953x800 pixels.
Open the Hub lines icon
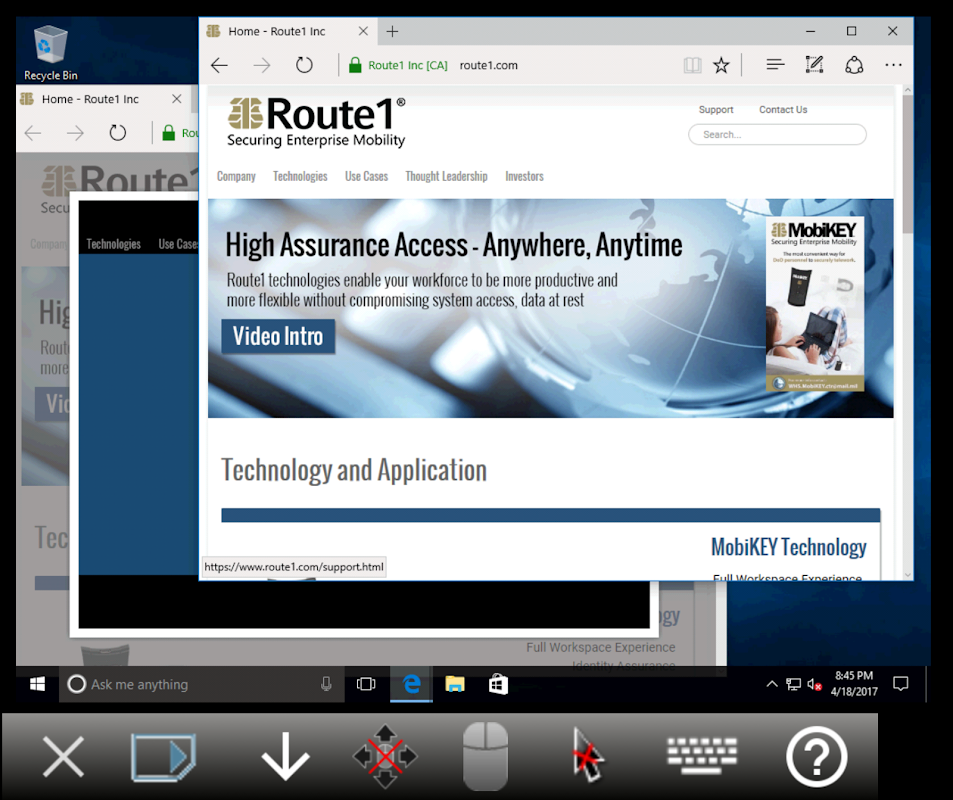775,64
